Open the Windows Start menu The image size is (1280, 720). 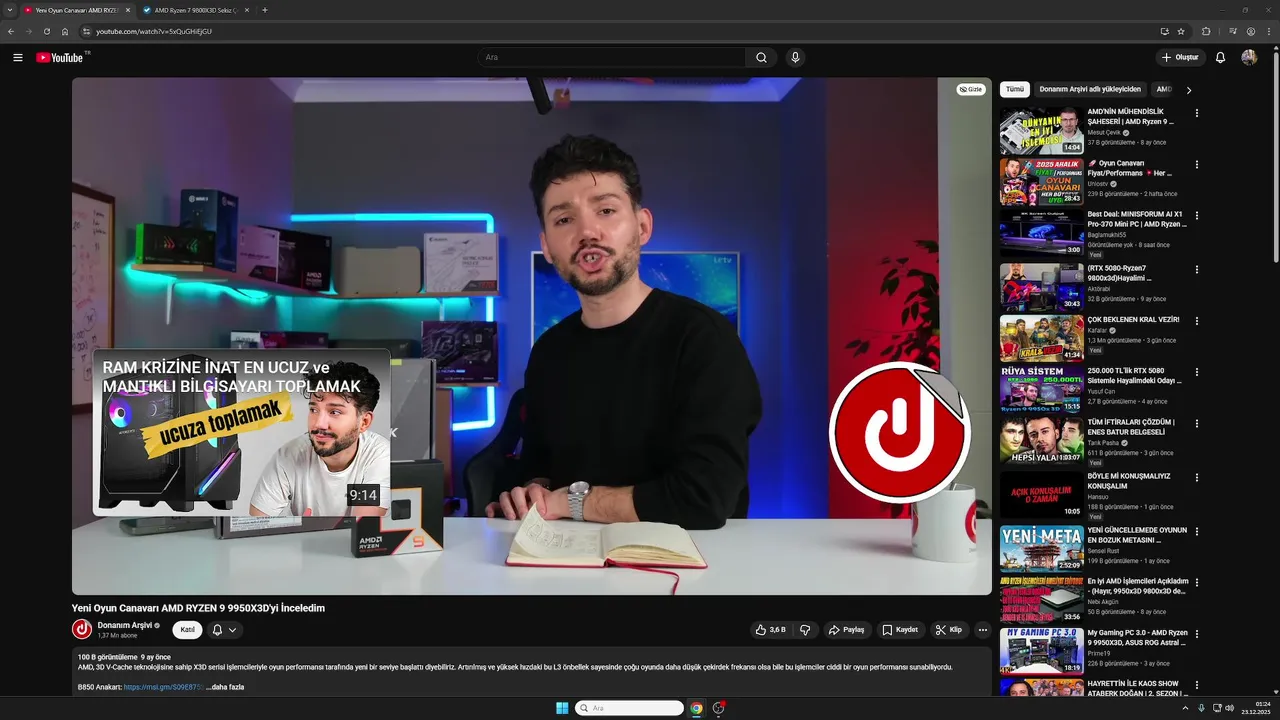[x=562, y=708]
